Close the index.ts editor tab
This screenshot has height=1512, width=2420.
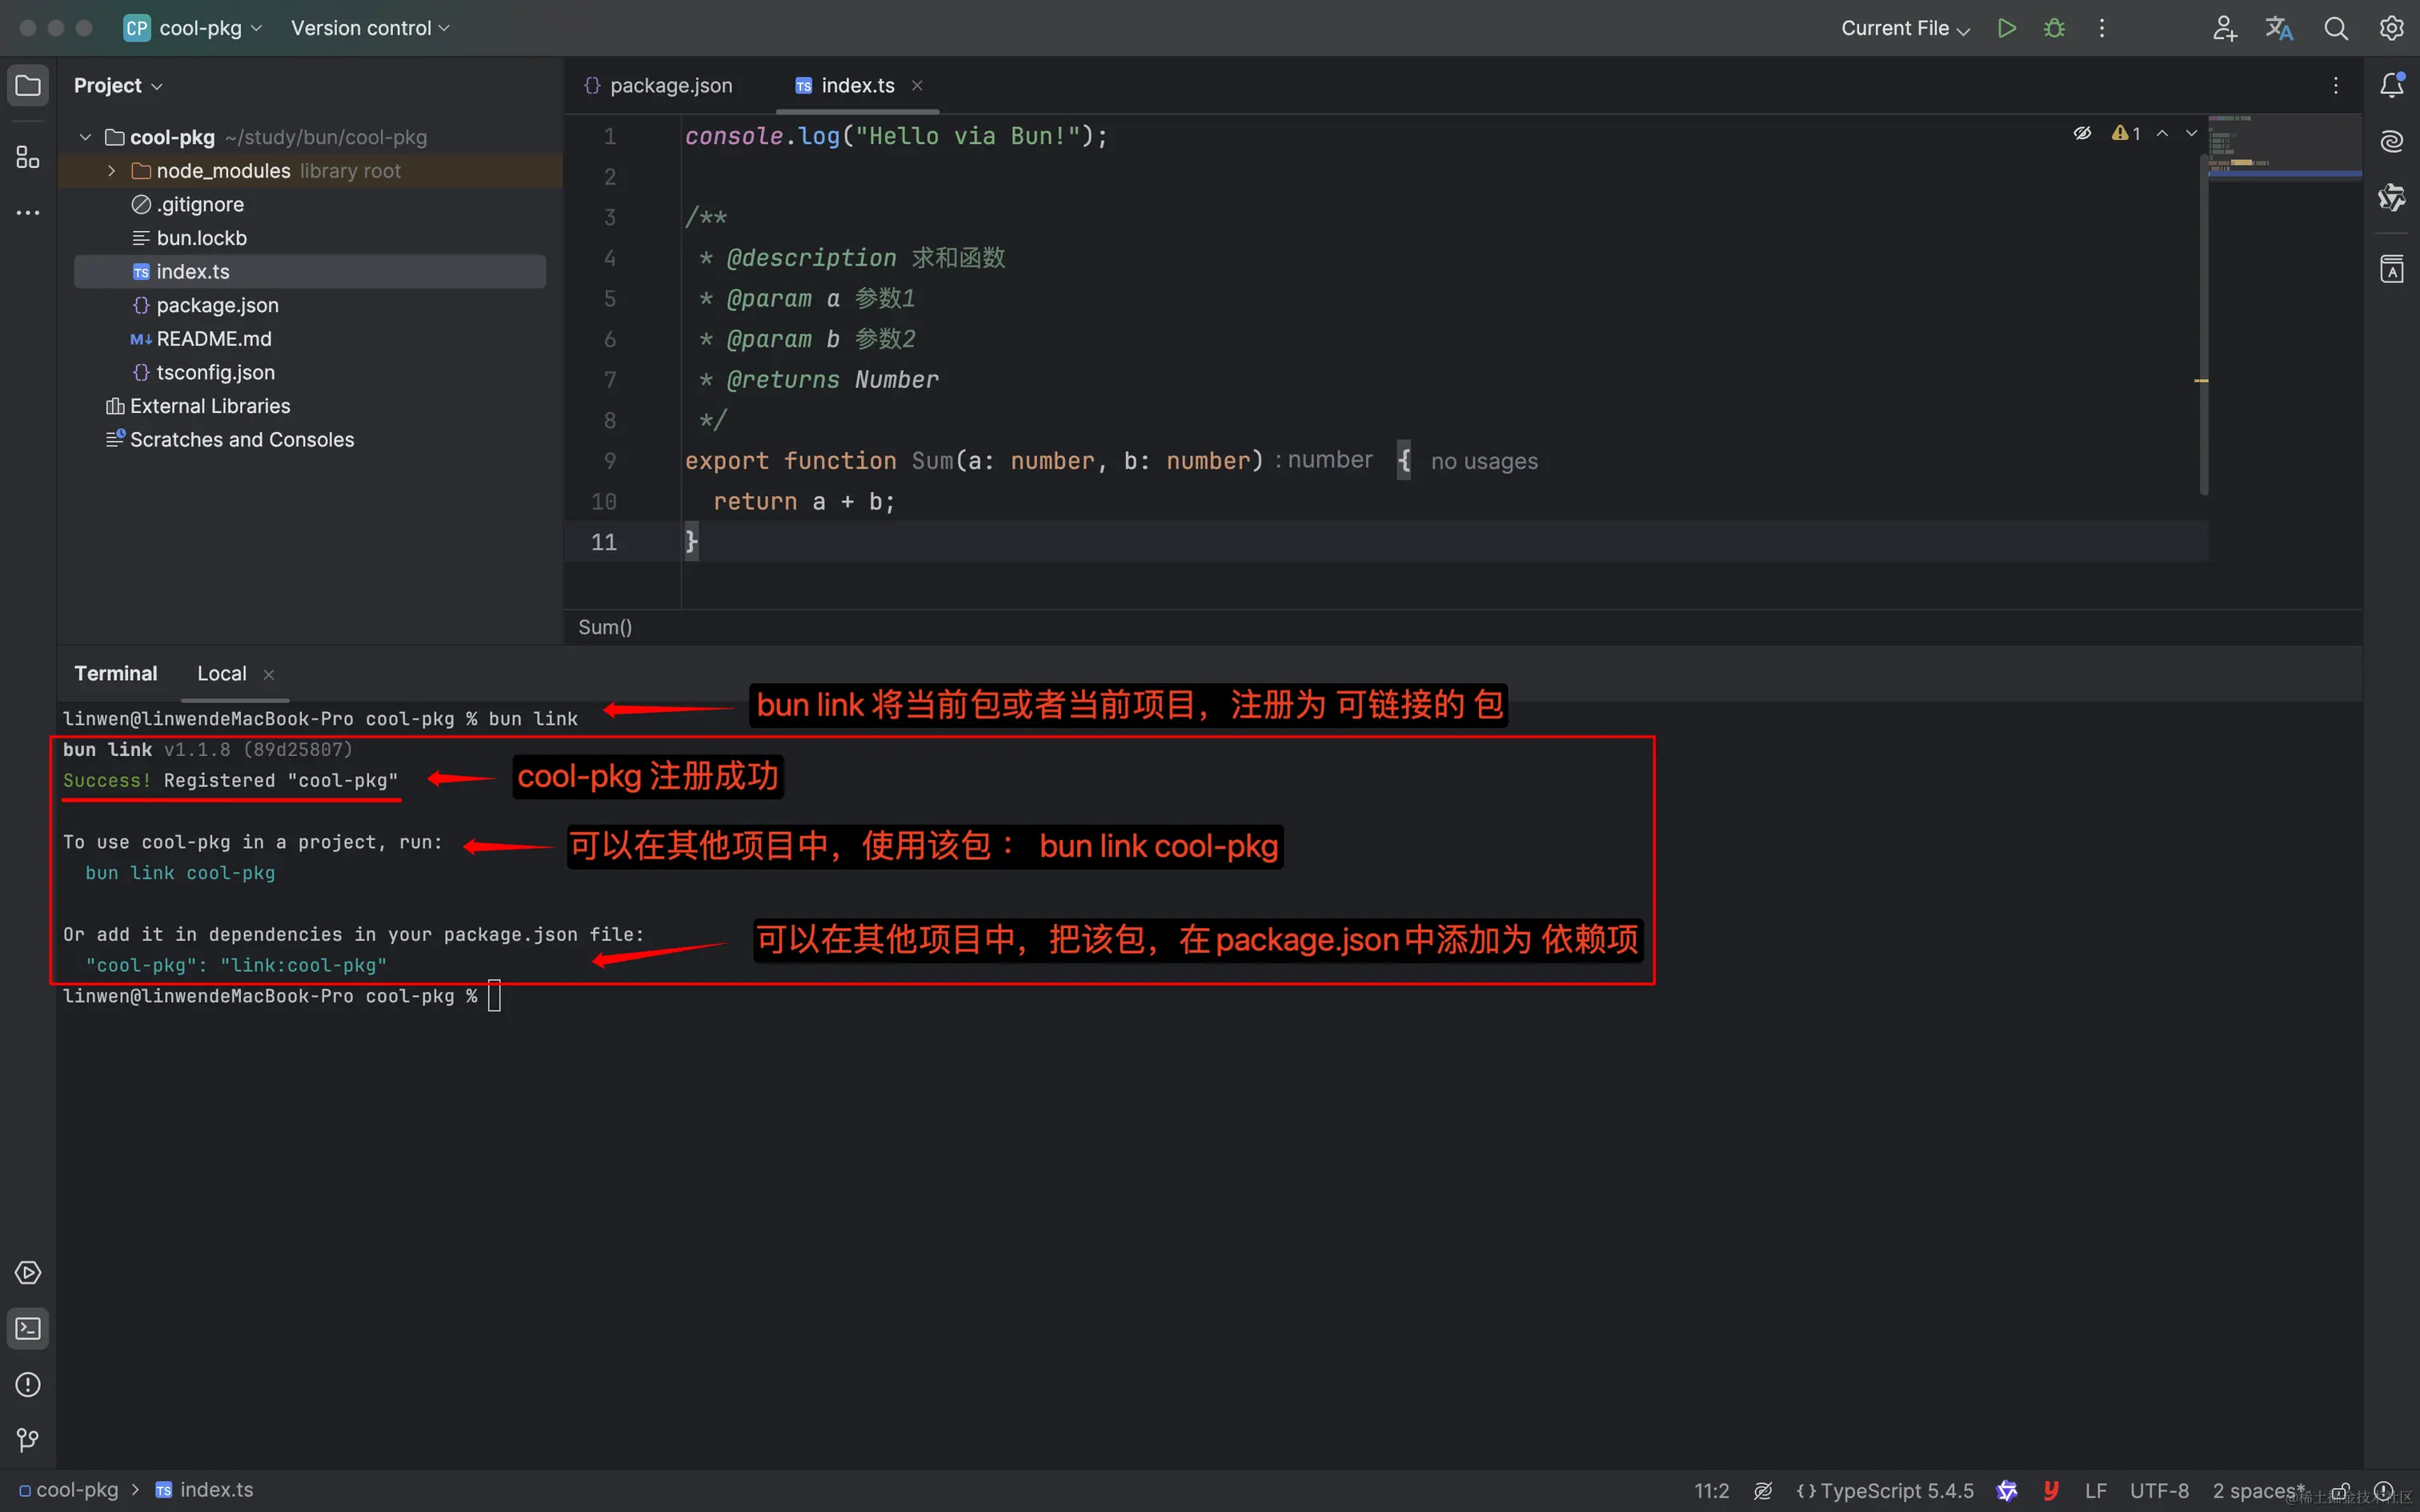[x=917, y=86]
